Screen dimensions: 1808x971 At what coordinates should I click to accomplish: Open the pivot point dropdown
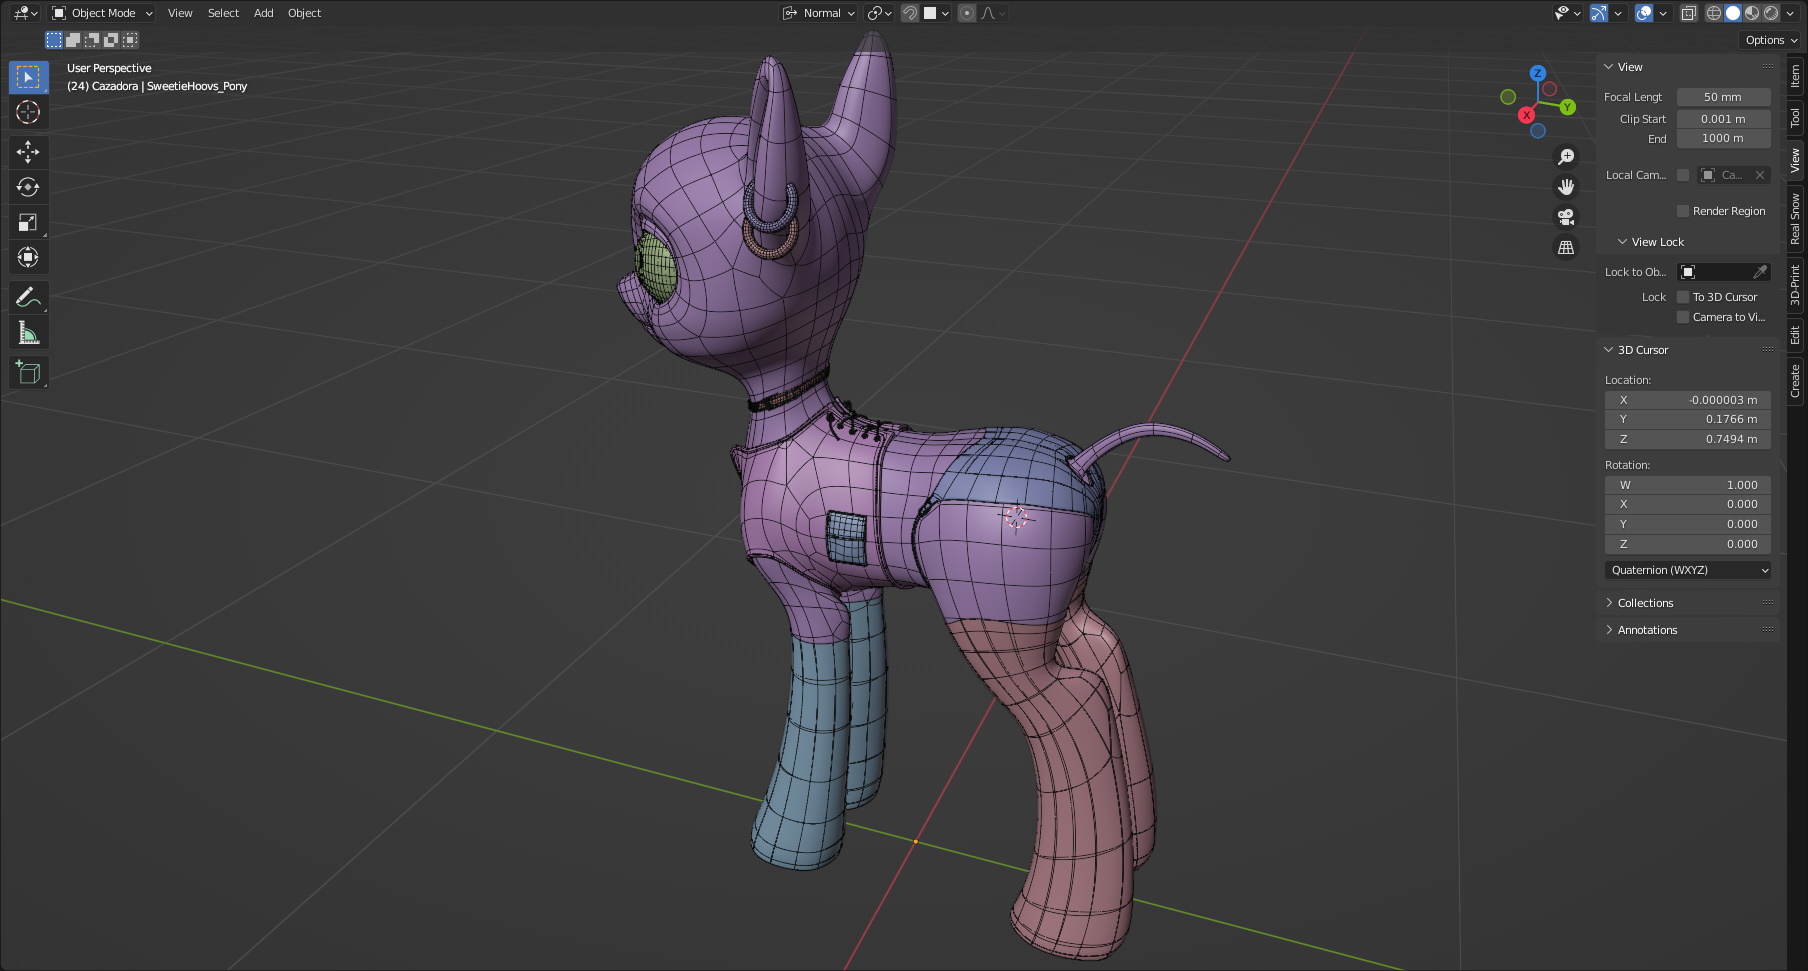[x=880, y=13]
